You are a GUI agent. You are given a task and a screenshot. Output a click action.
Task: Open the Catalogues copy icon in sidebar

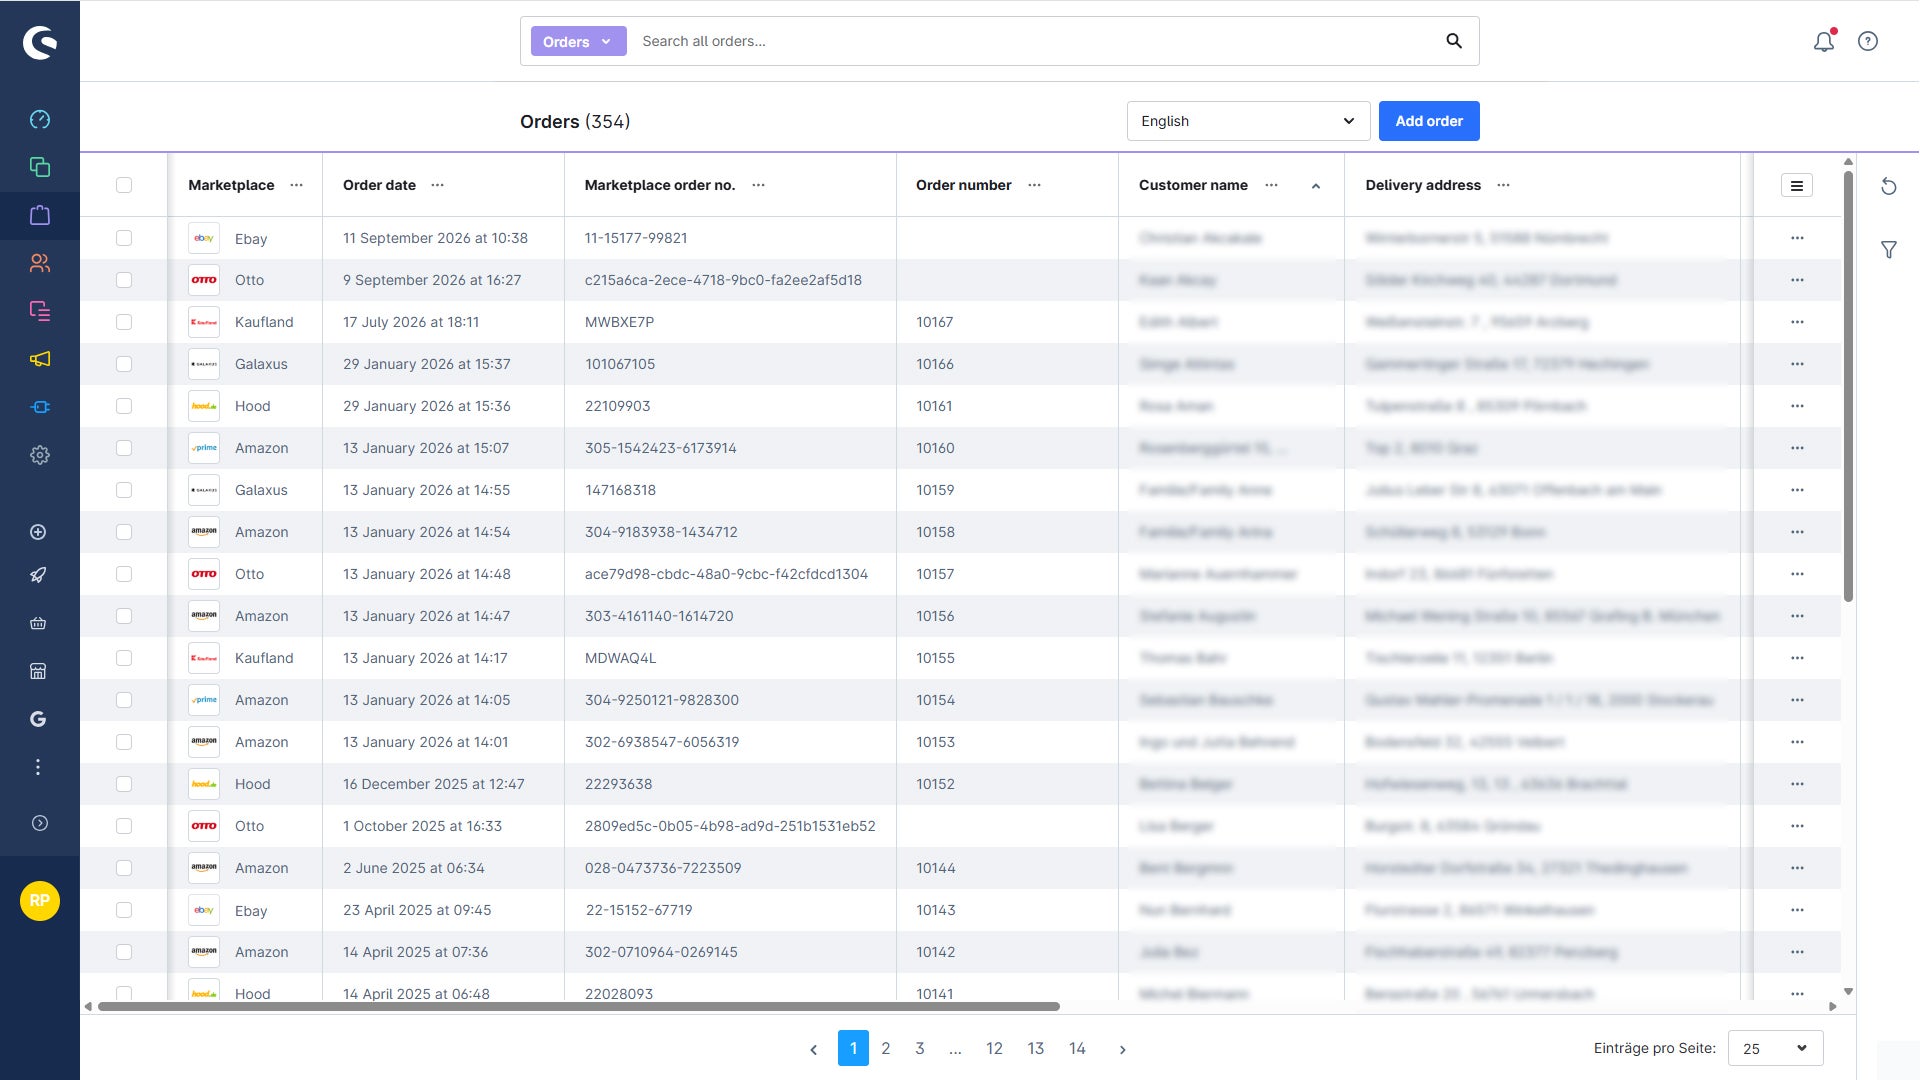[40, 167]
